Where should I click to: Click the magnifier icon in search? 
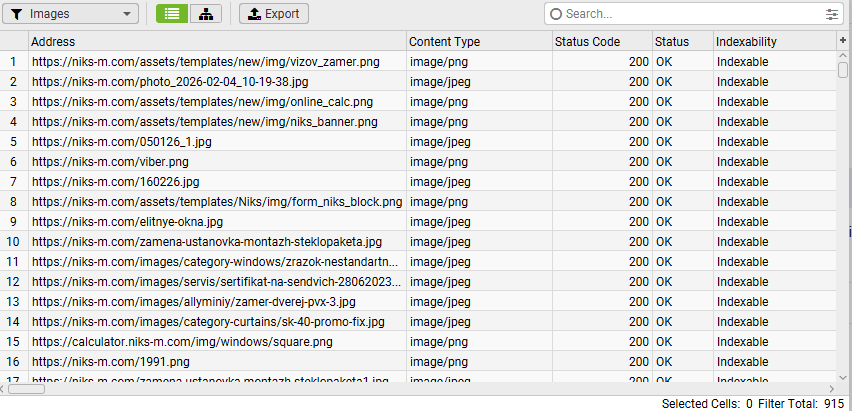coord(556,14)
